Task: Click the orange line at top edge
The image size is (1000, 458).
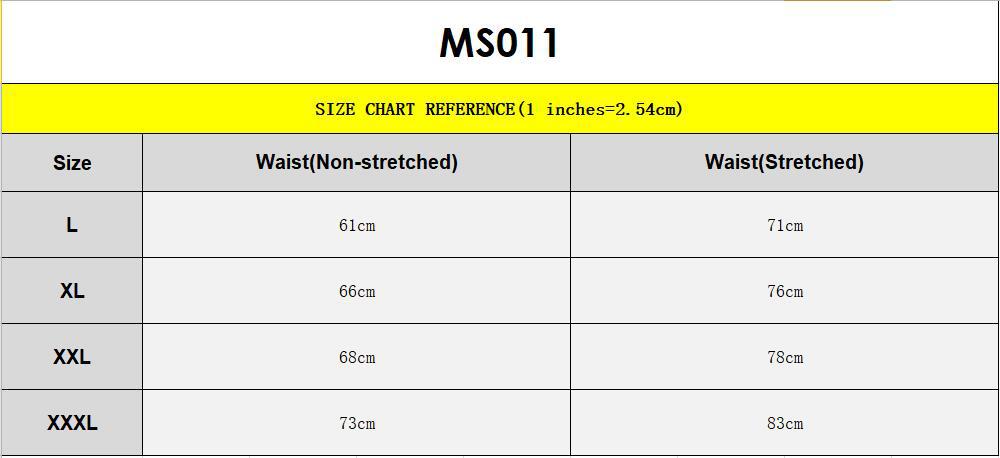Action: tap(836, 1)
